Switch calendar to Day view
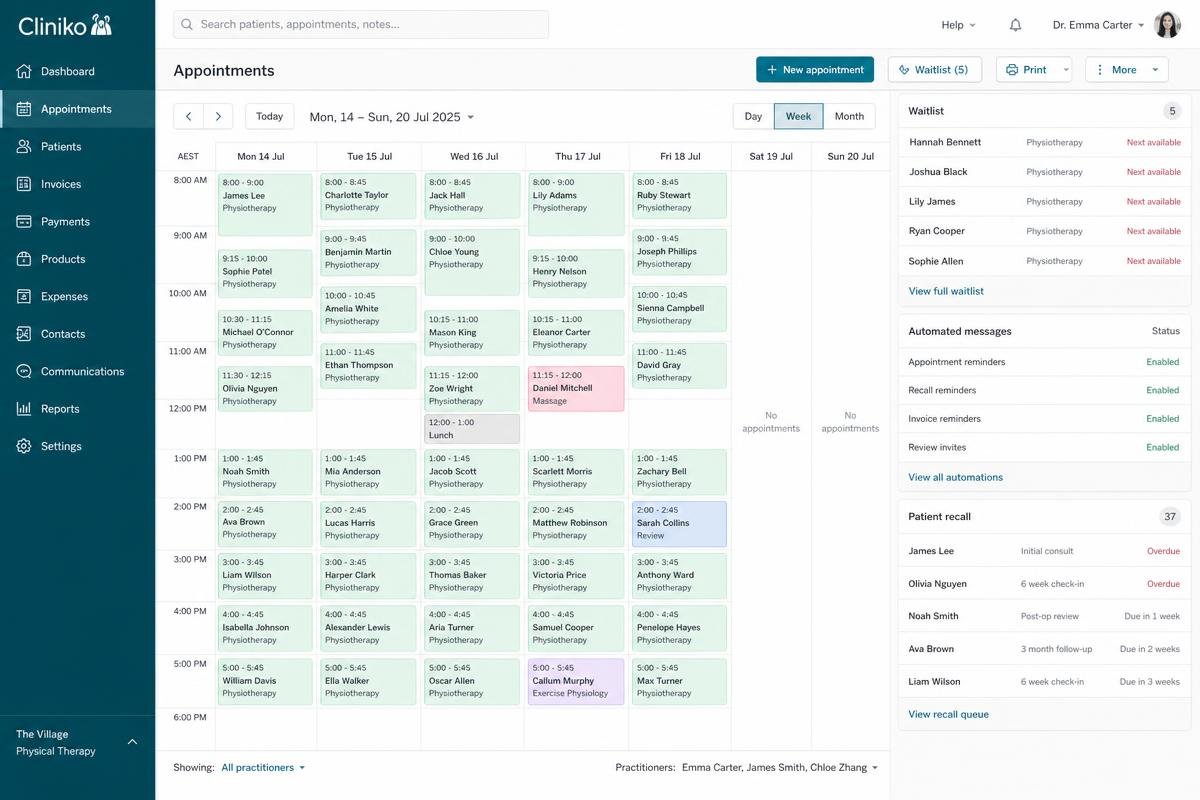 [753, 116]
